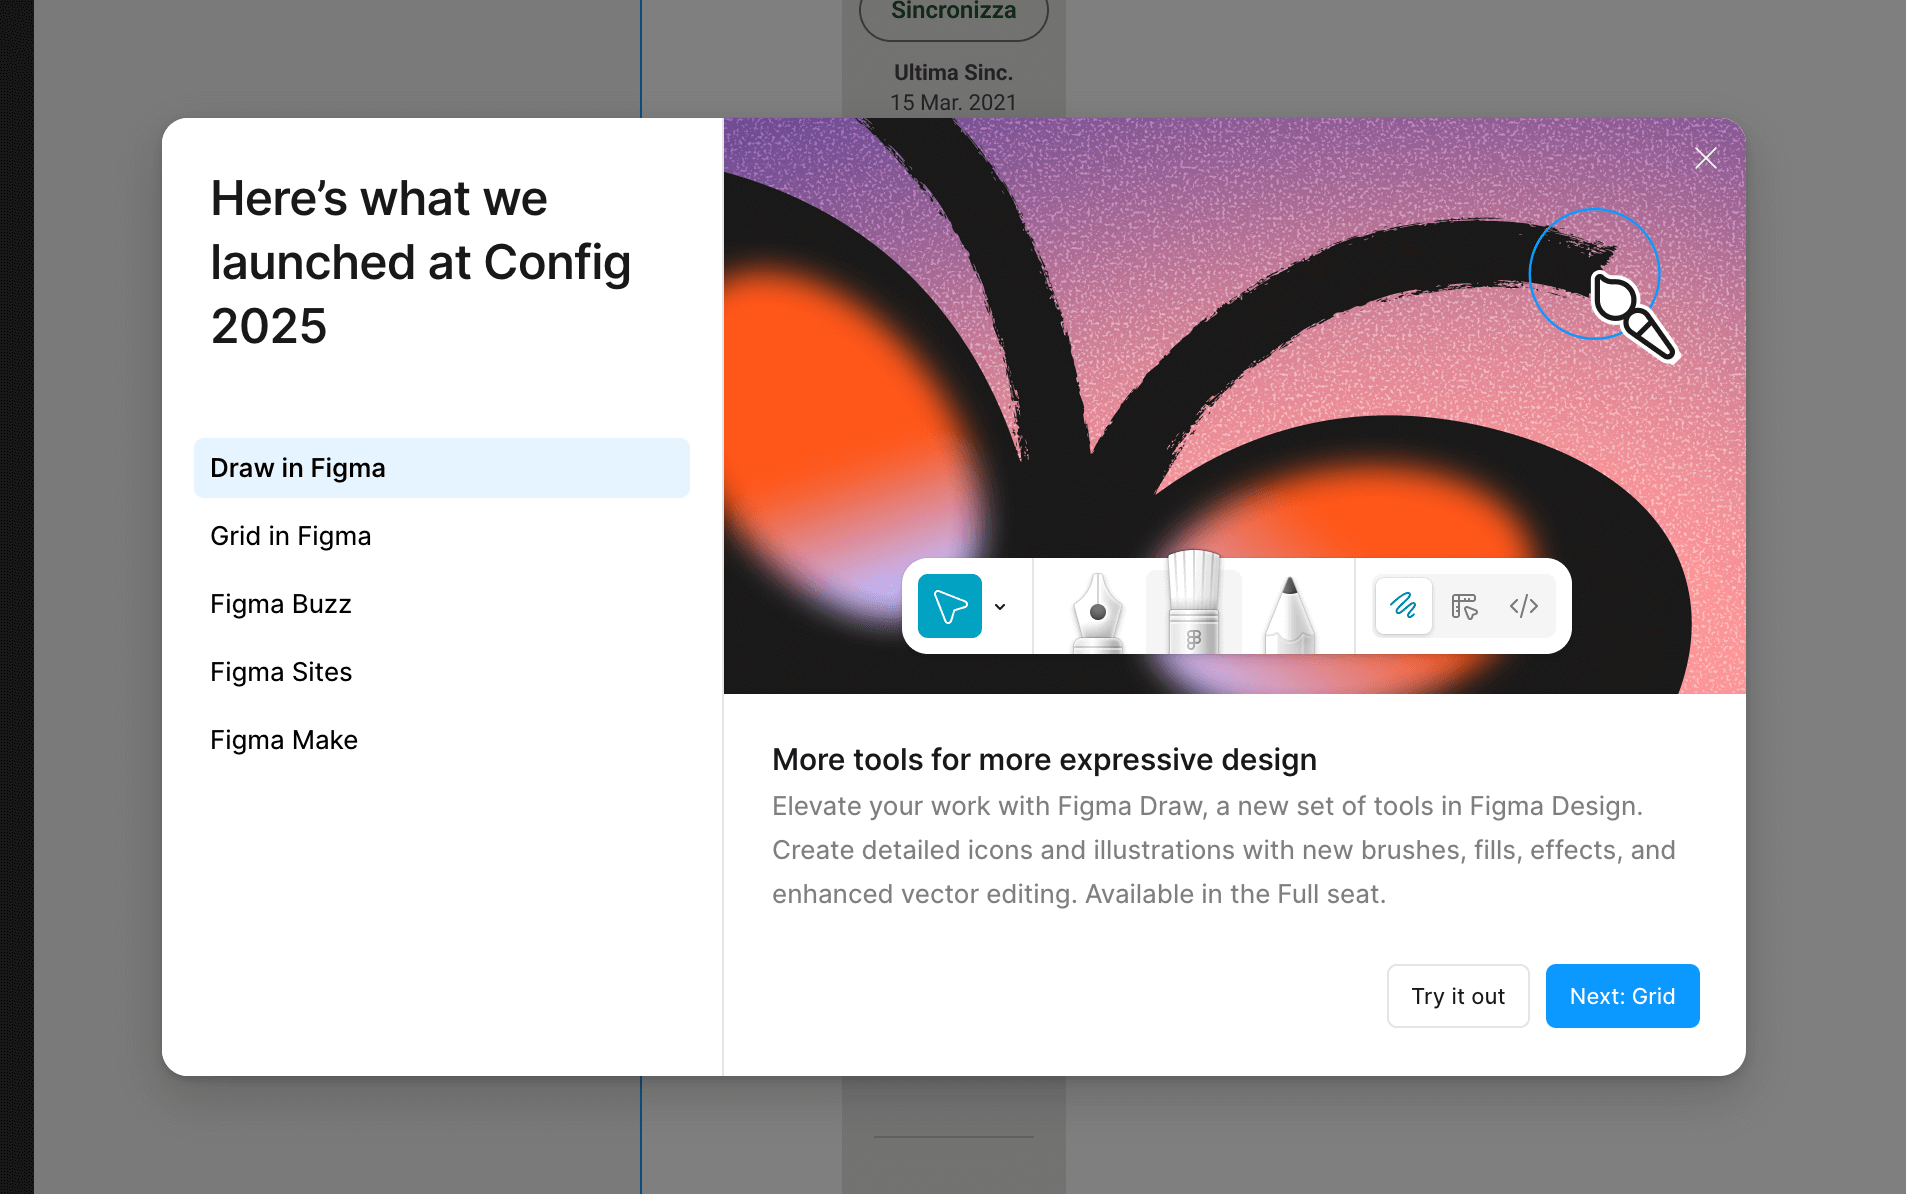Open the Grid in Figma section

point(291,536)
